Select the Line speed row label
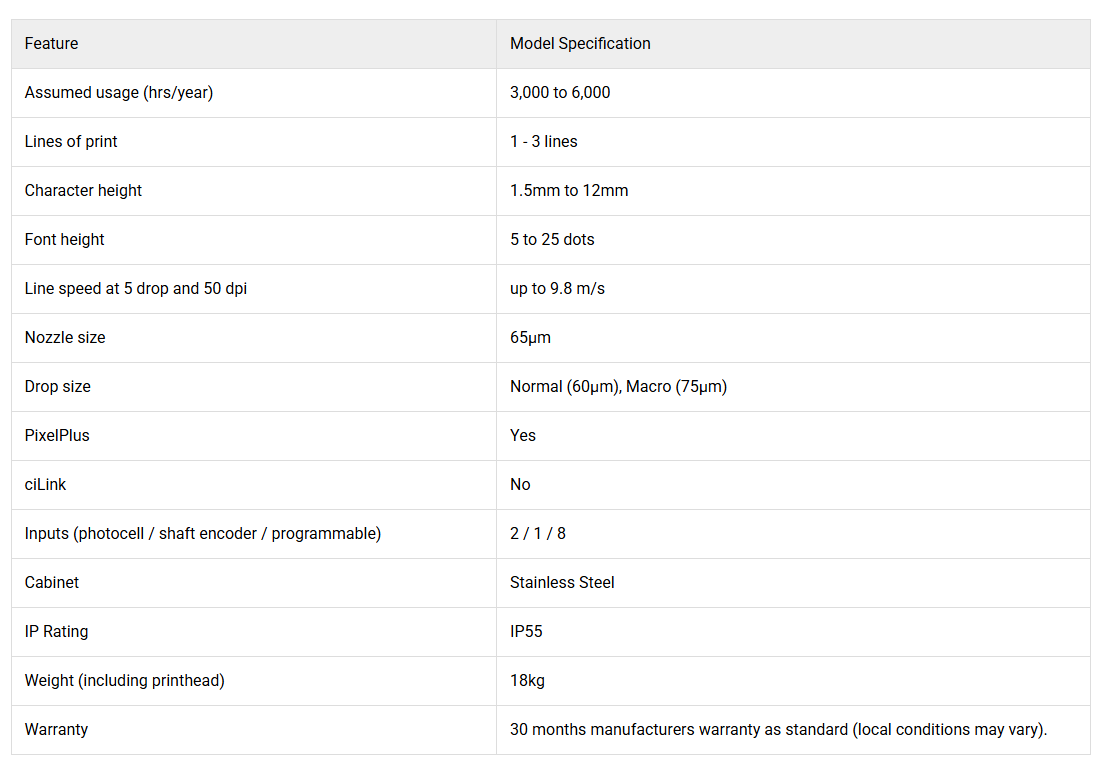The width and height of the screenshot is (1102, 775). 135,289
